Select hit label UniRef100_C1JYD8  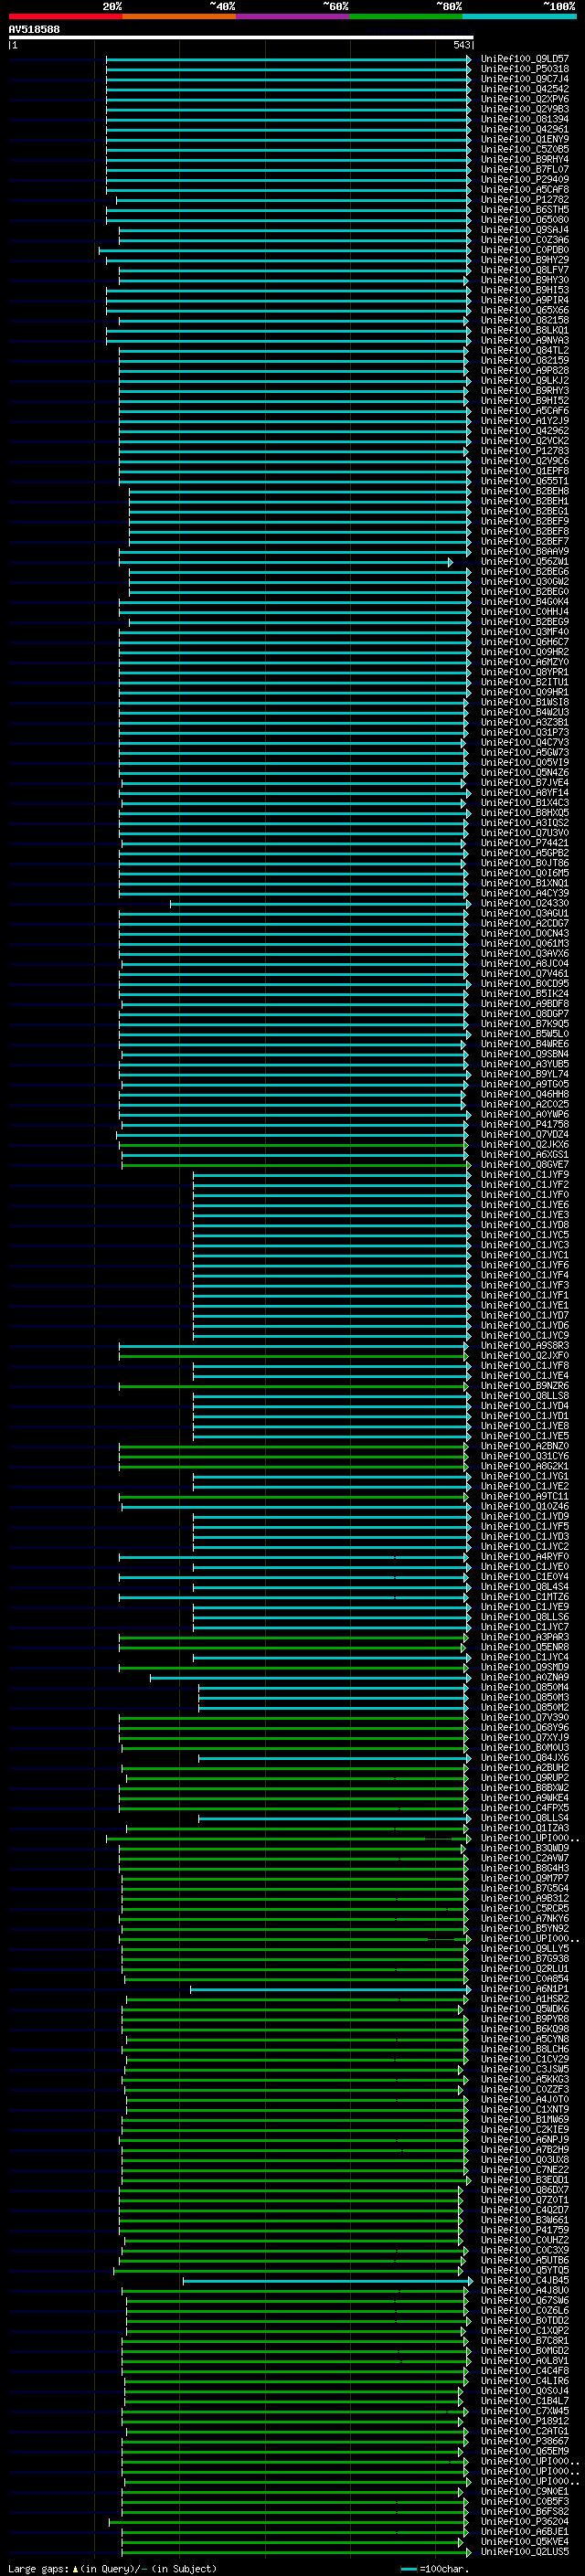[x=524, y=1224]
